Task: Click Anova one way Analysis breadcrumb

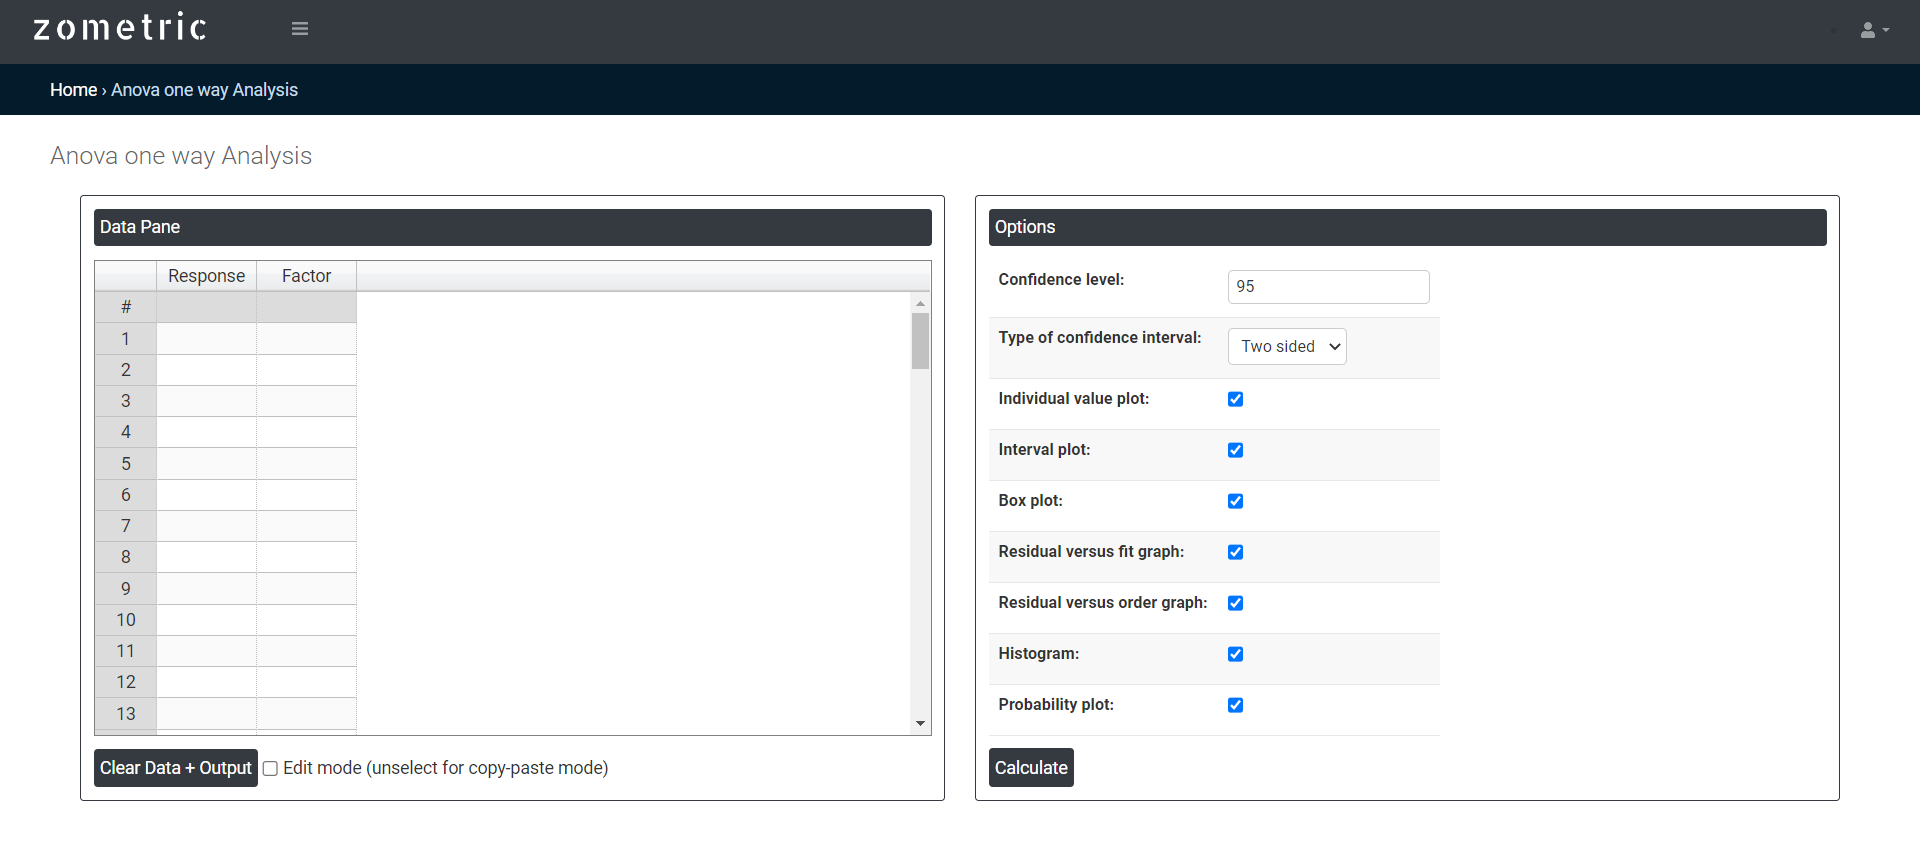Action: (x=204, y=90)
